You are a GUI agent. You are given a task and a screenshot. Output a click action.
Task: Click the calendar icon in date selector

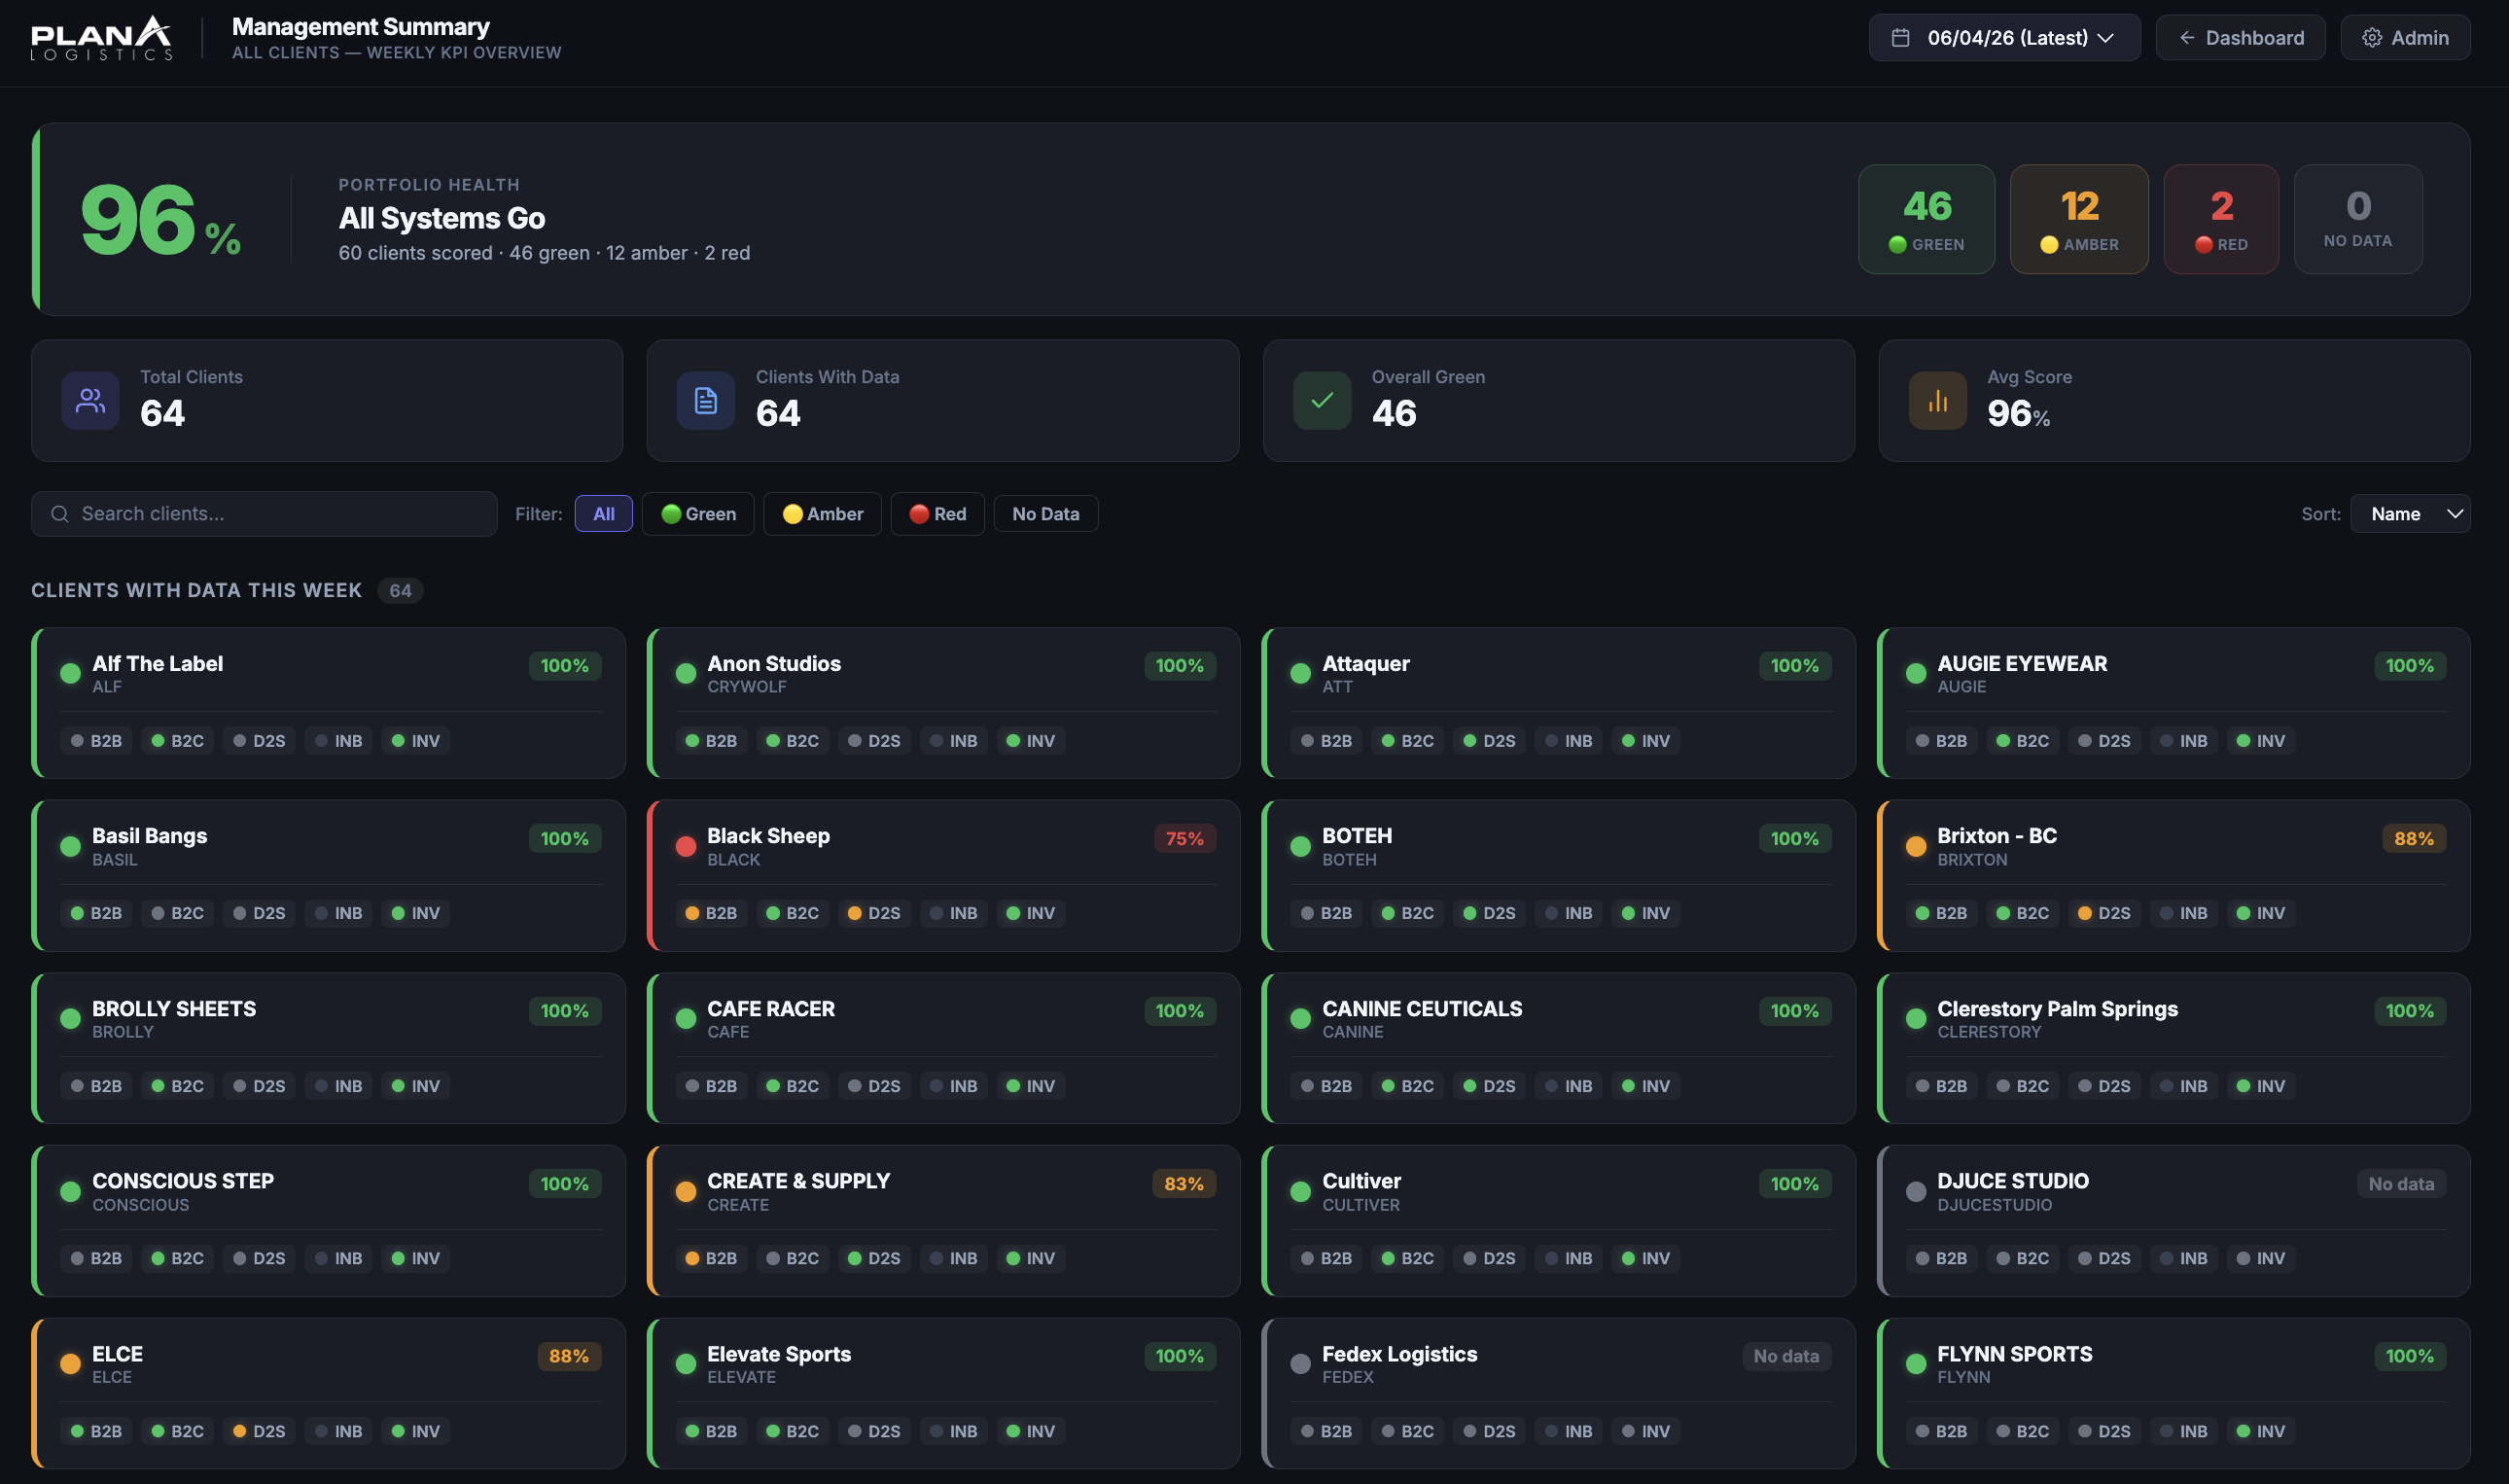coord(1901,38)
